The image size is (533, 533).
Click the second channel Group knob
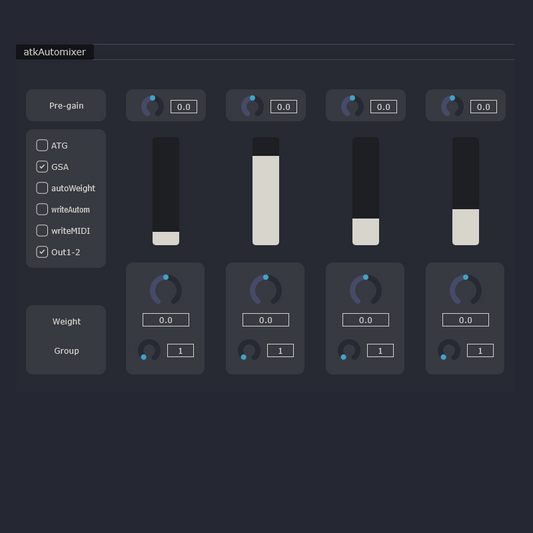tap(249, 350)
